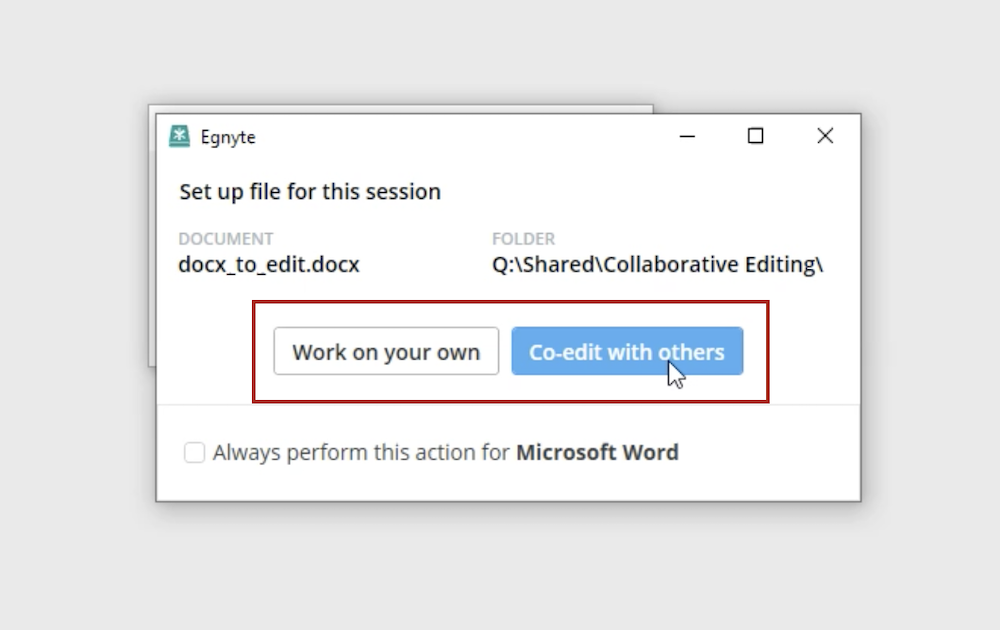Click the docx_to_edit.docx document name
The image size is (1000, 630).
pos(268,264)
